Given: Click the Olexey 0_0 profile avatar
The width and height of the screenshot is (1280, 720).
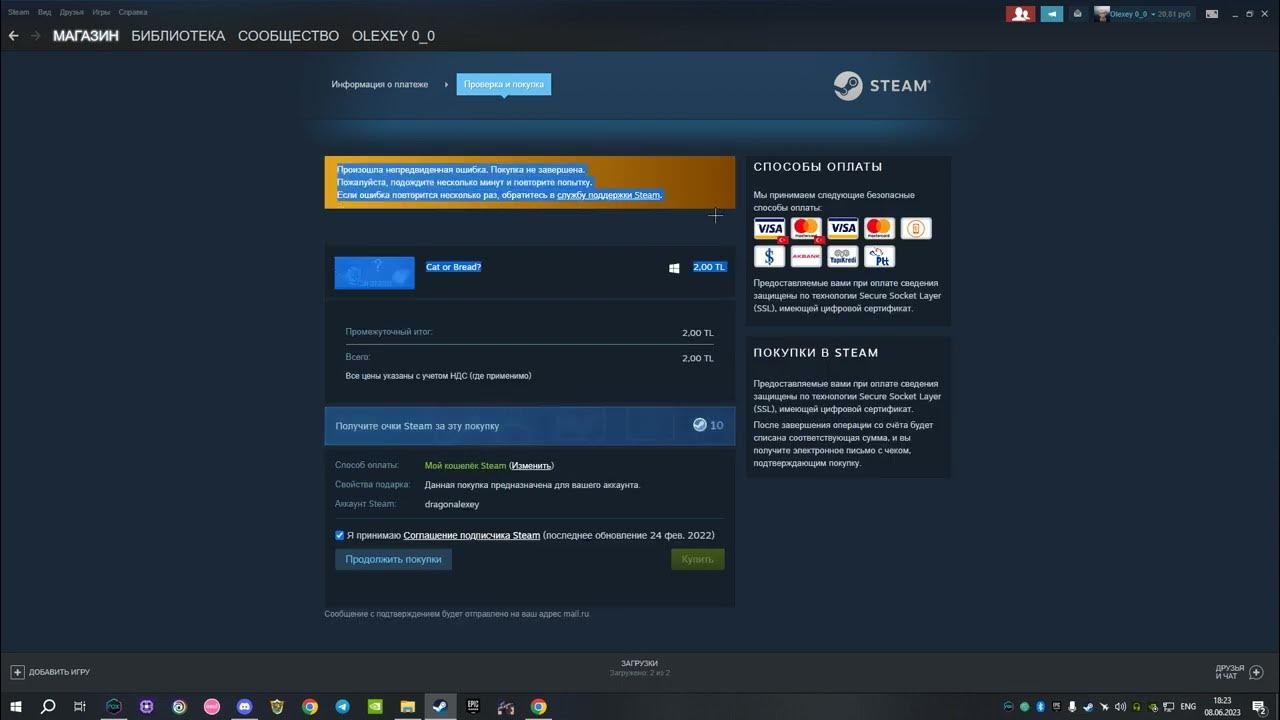Looking at the screenshot, I should pos(1101,14).
